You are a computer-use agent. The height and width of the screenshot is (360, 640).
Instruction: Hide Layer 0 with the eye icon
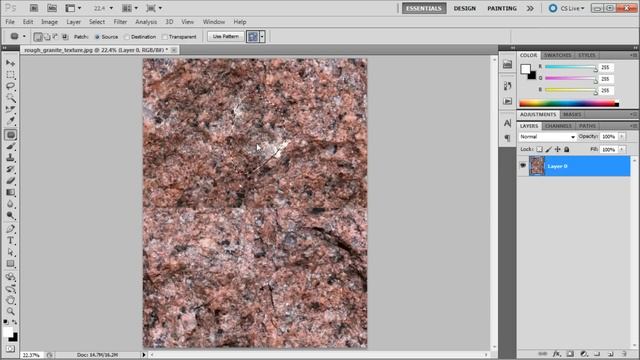point(523,166)
